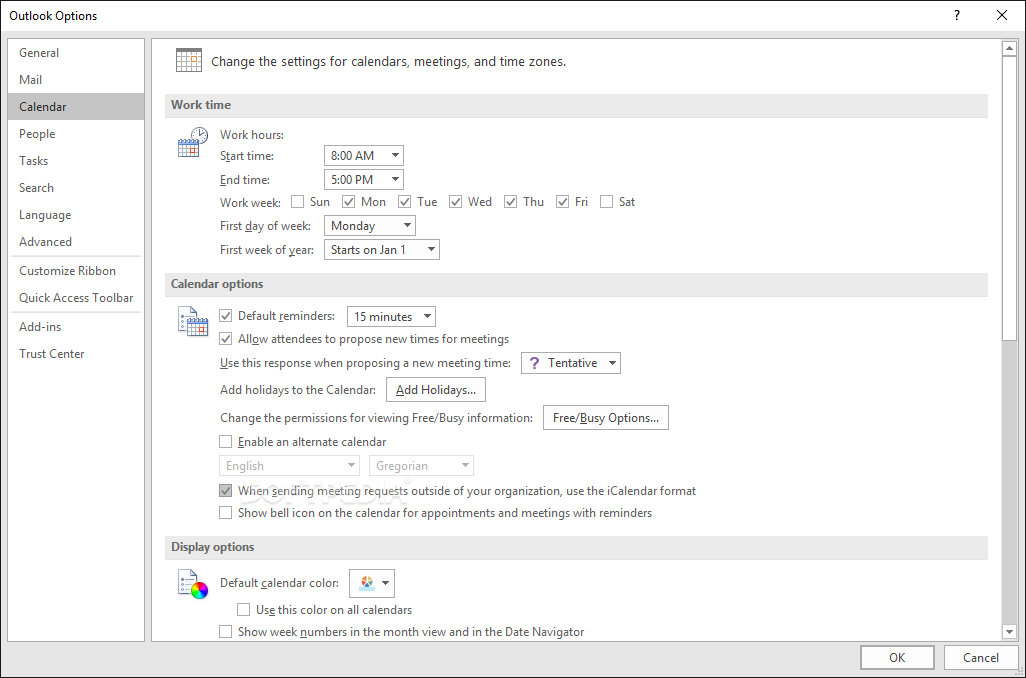Switch to the Search options category
The height and width of the screenshot is (678, 1026).
pyautogui.click(x=76, y=188)
